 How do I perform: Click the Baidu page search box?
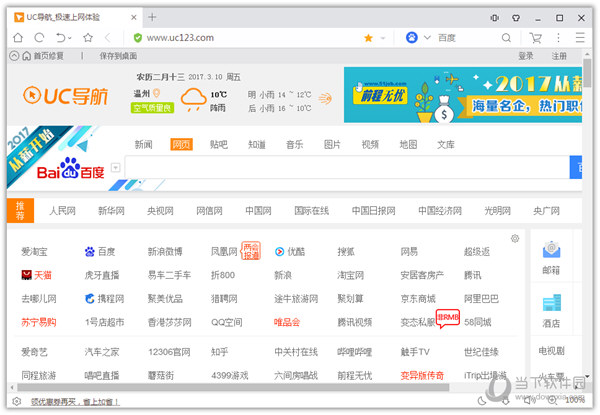(347, 168)
